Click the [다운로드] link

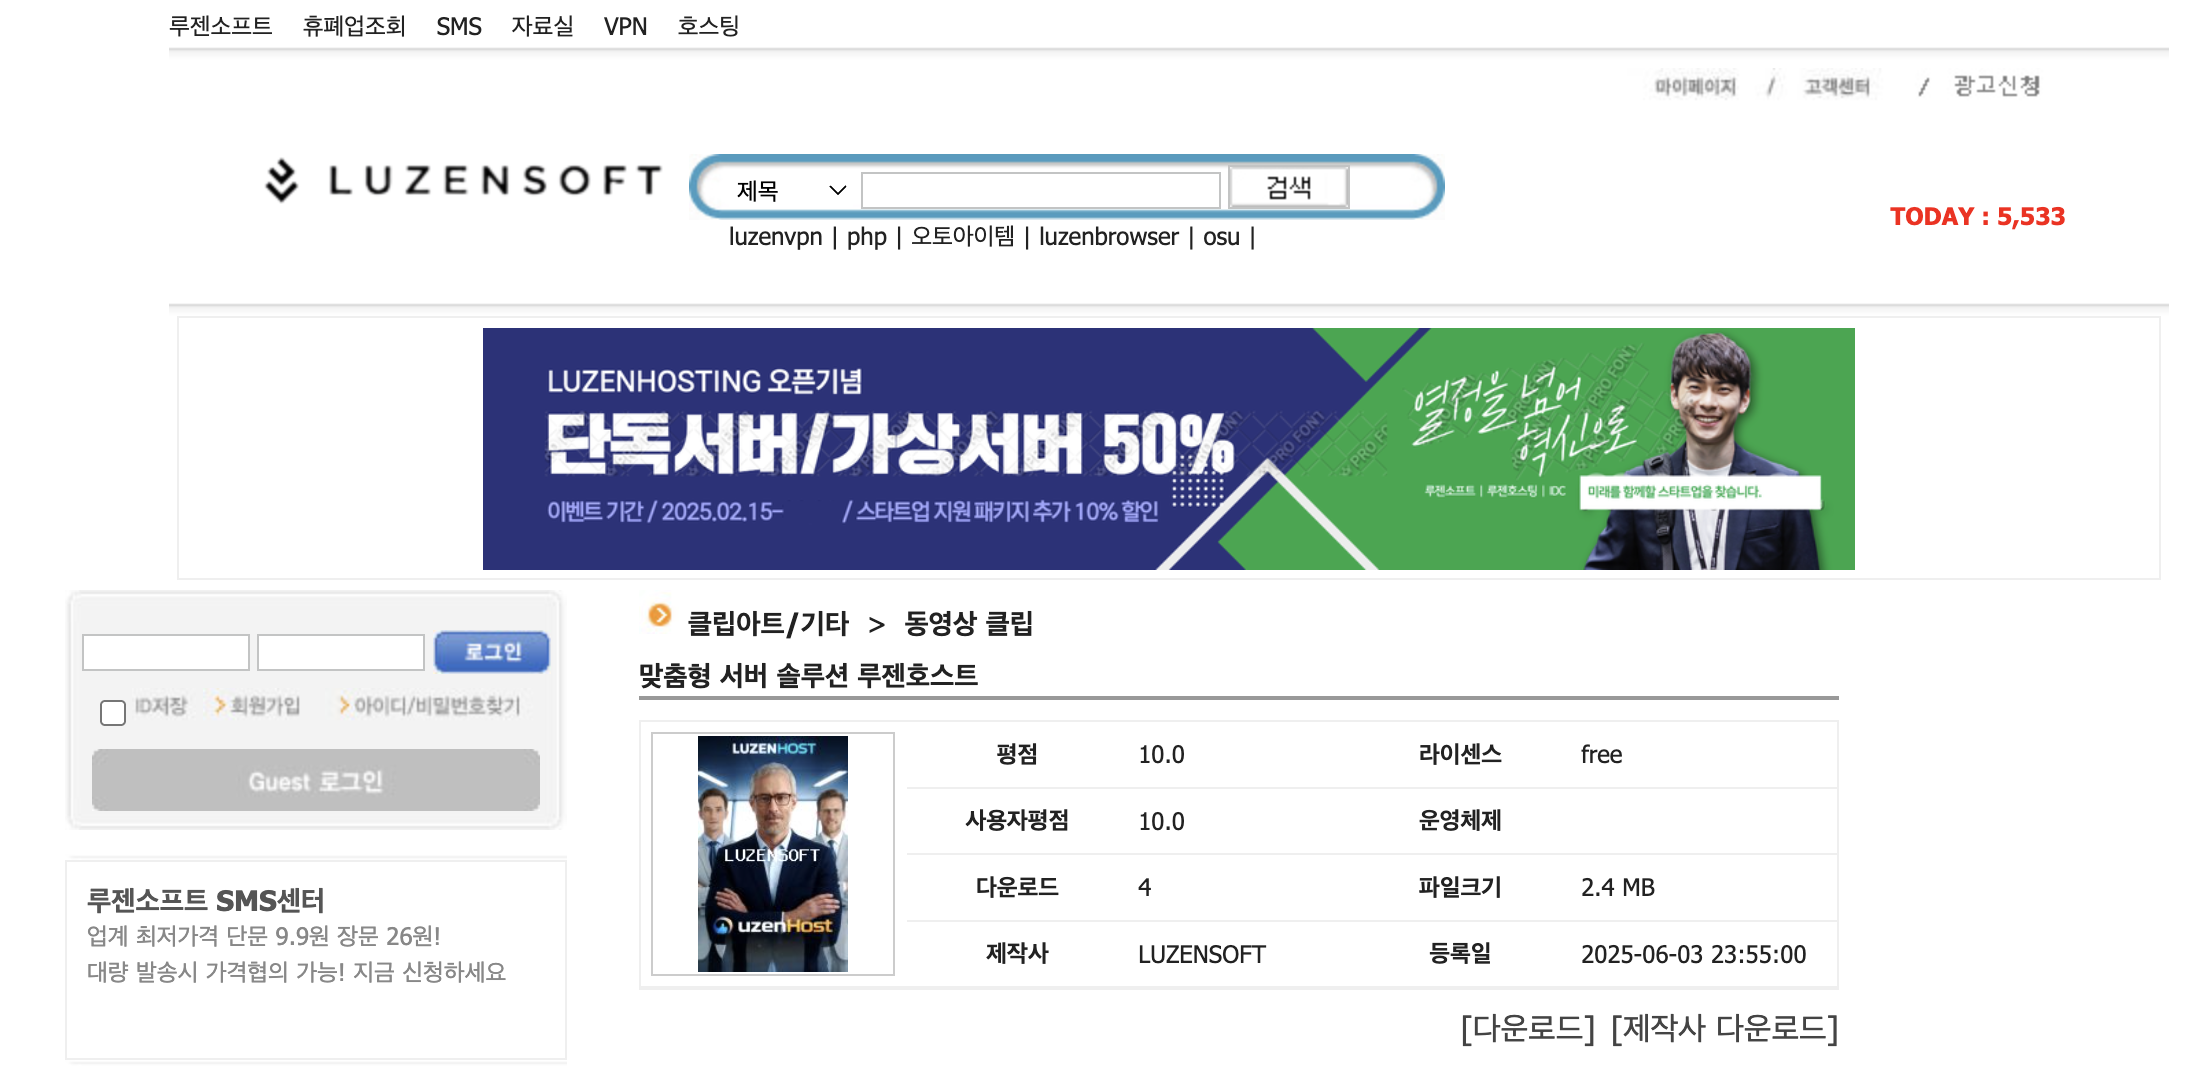[x=1527, y=1028]
